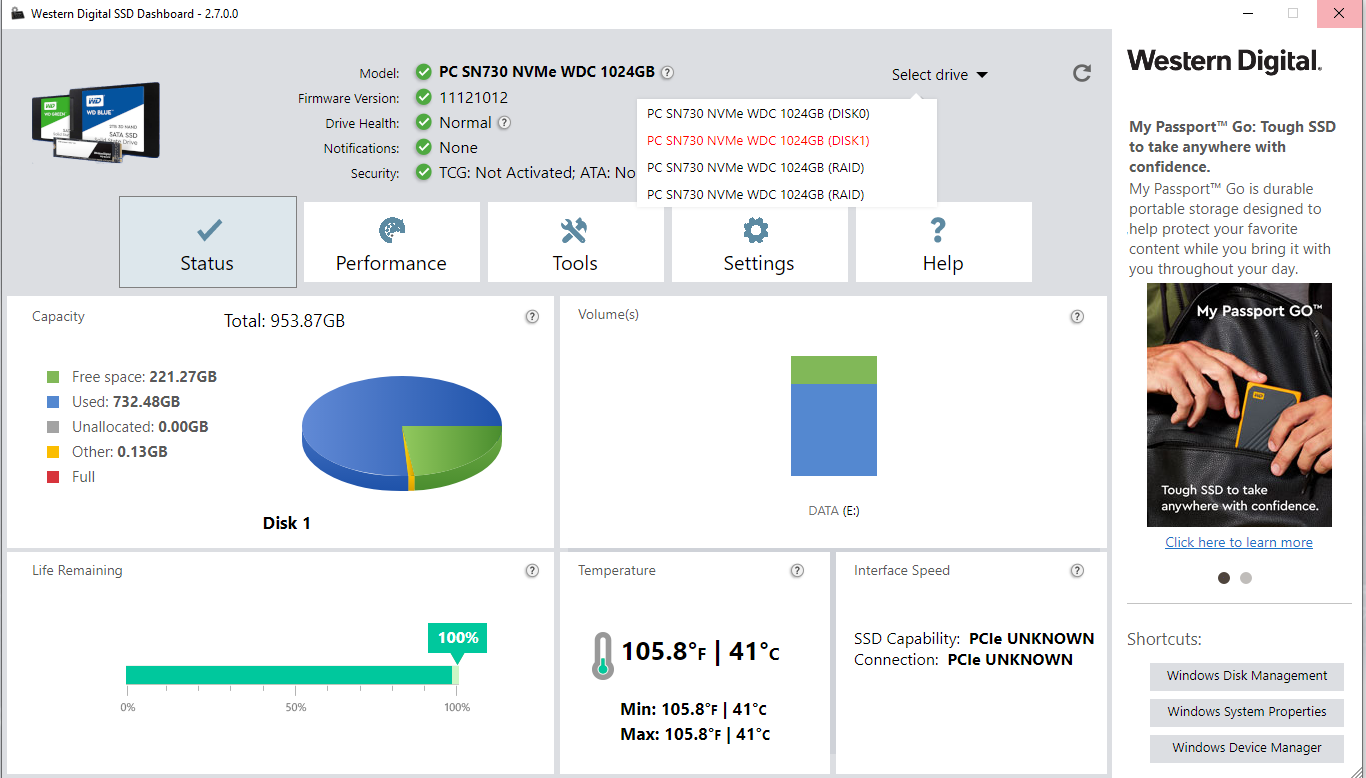Click the Click here to learn more link
The image size is (1366, 778).
click(1239, 542)
